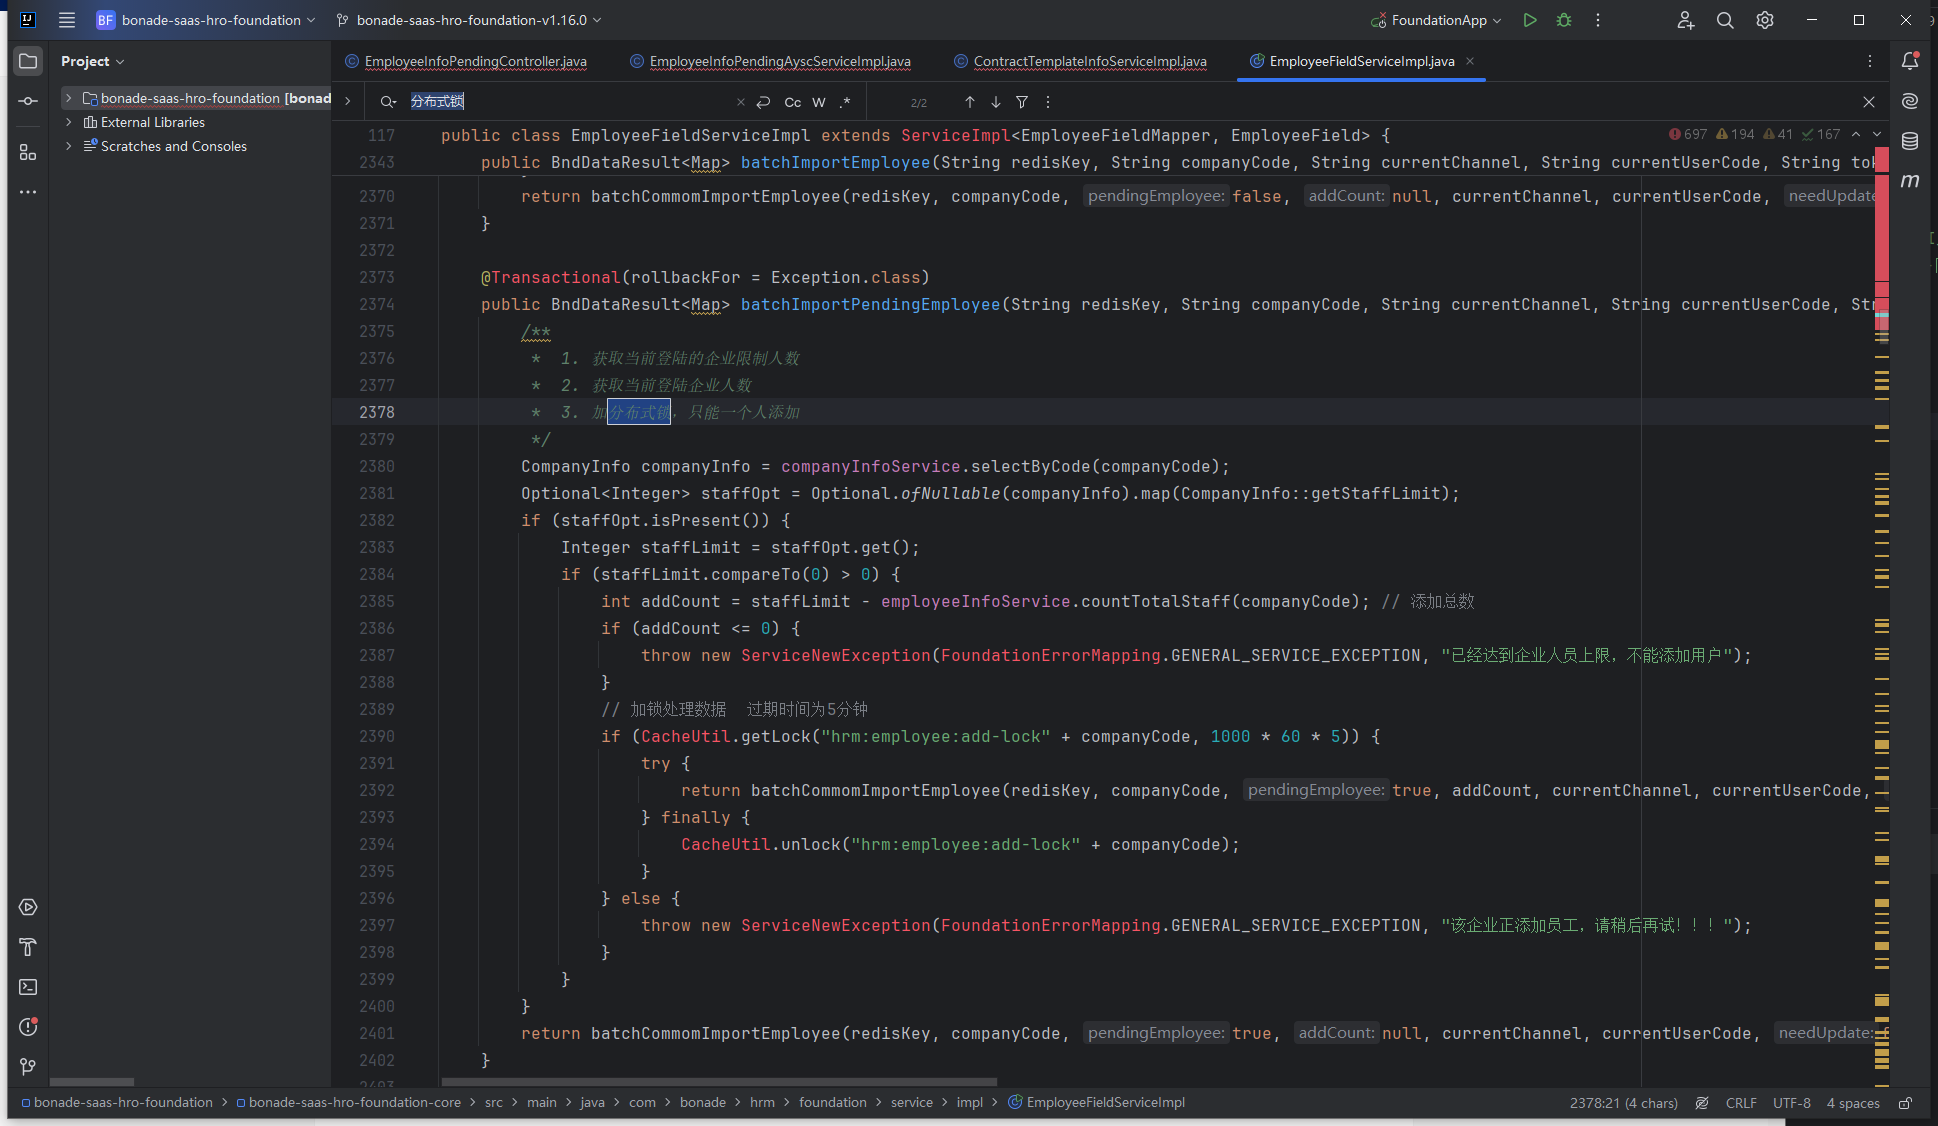Open IDE settings gear

1765,20
